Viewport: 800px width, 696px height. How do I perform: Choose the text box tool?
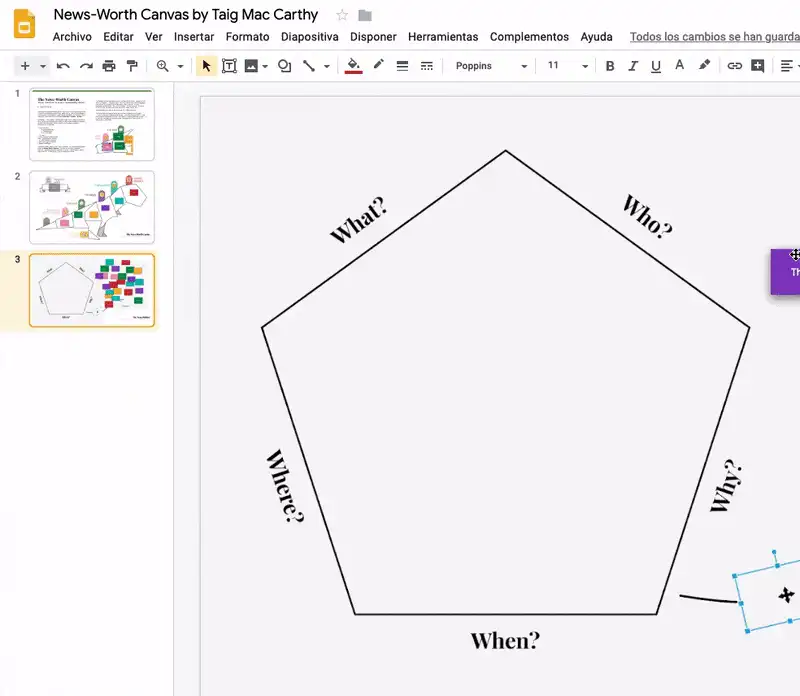tap(229, 66)
